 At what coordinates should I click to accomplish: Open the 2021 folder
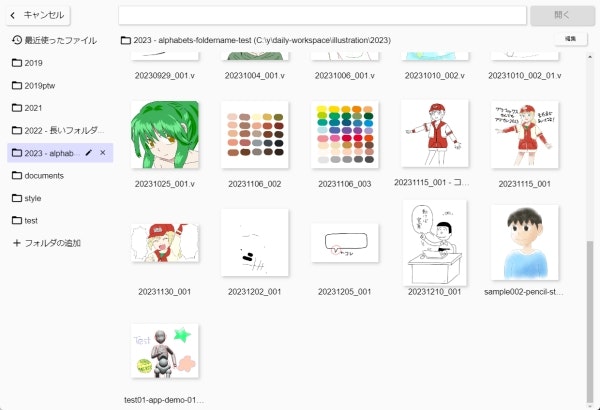tap(60, 108)
